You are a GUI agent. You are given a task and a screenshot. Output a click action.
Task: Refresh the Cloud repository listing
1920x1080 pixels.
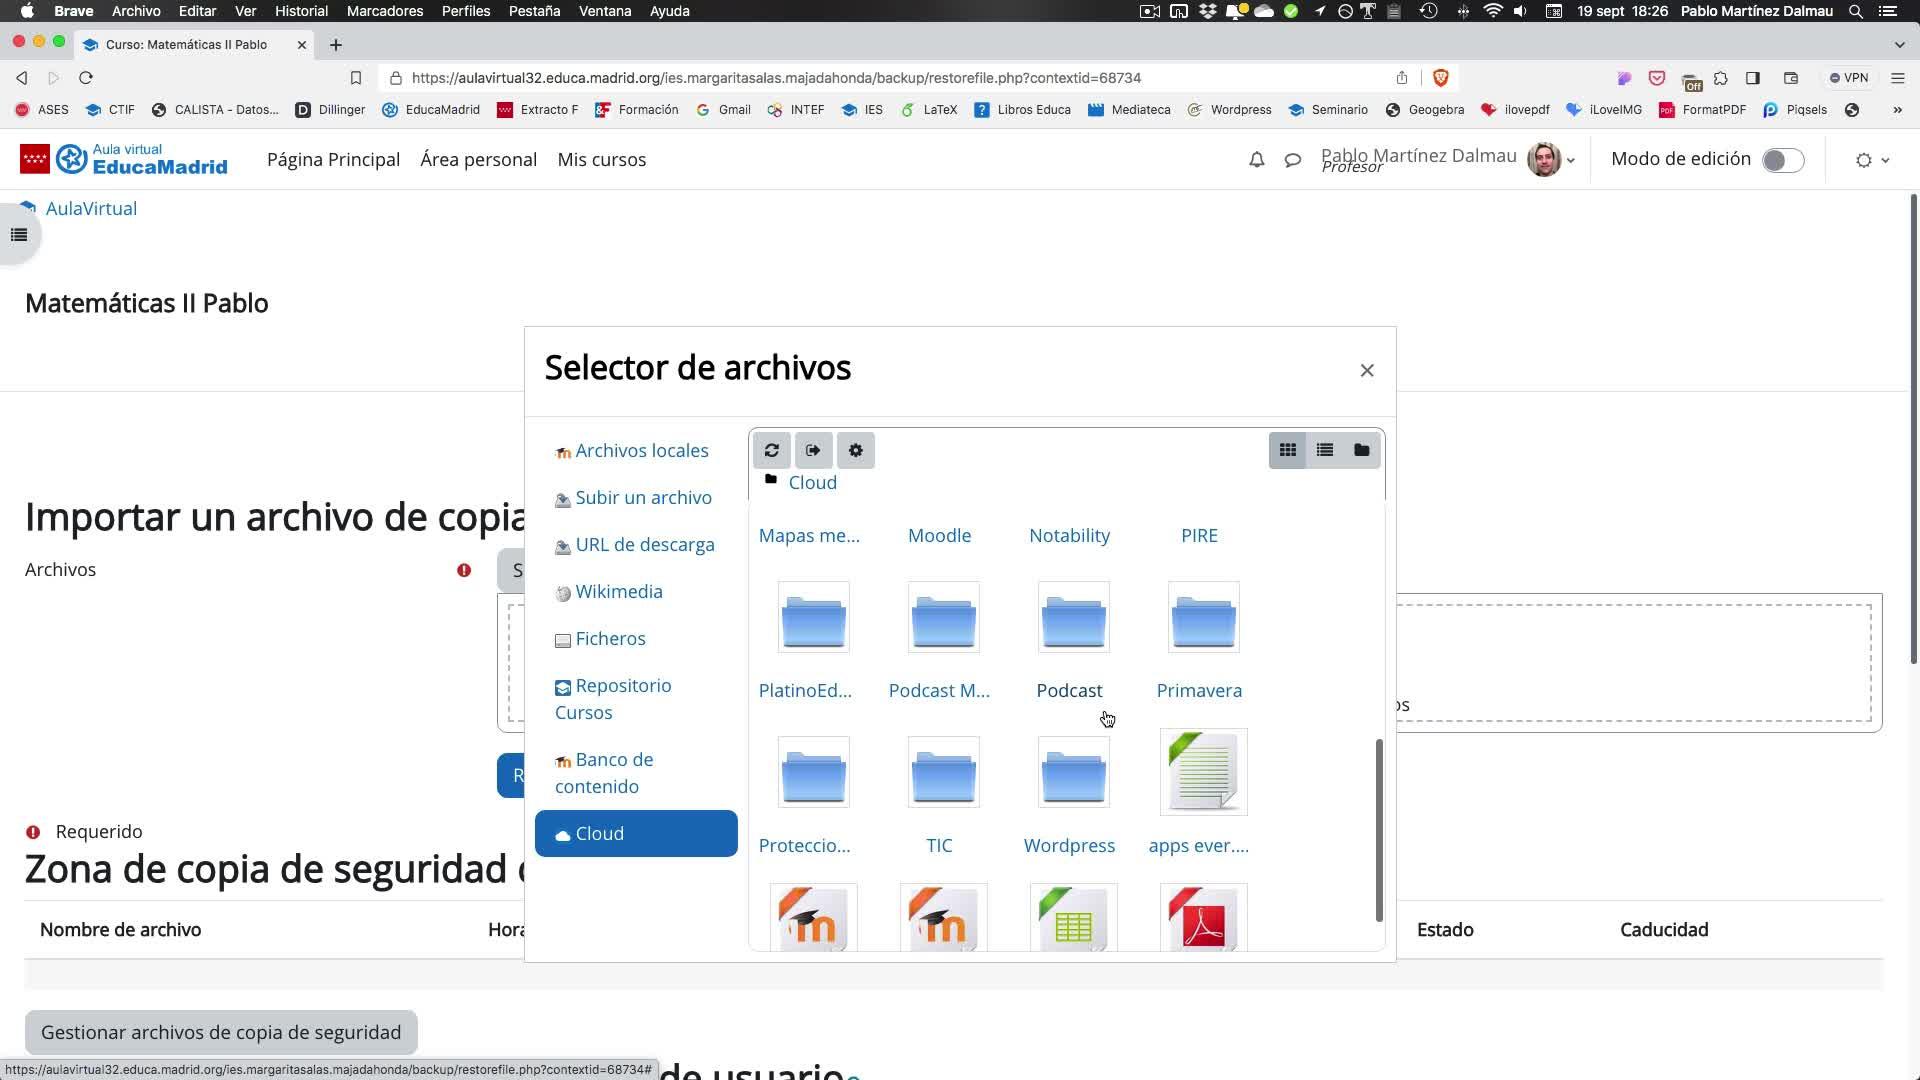click(771, 451)
